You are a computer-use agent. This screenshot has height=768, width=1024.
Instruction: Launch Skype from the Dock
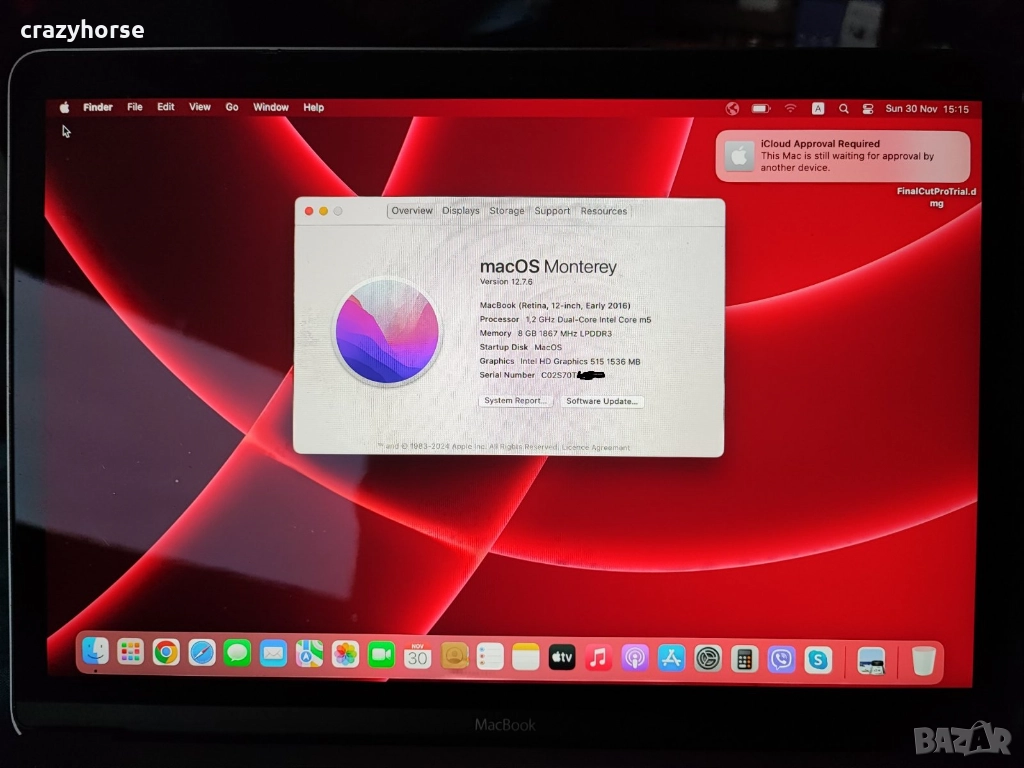click(818, 661)
